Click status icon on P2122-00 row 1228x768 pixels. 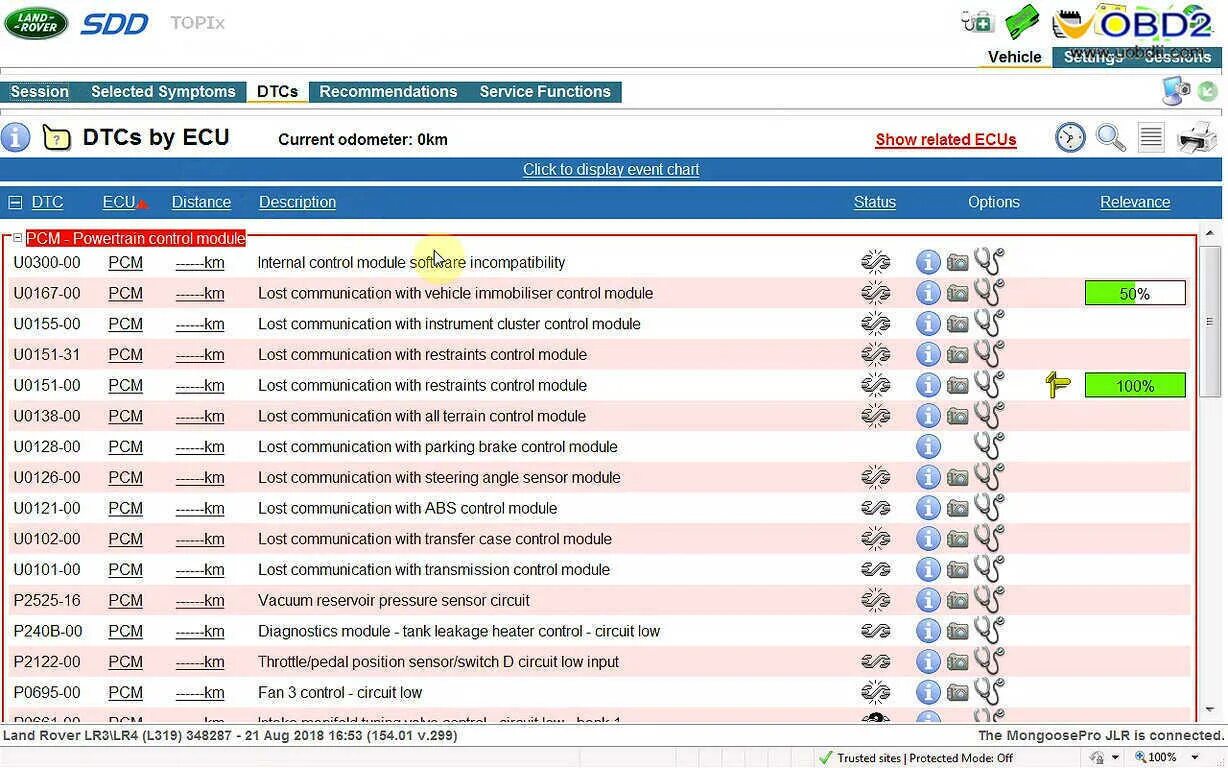875,662
